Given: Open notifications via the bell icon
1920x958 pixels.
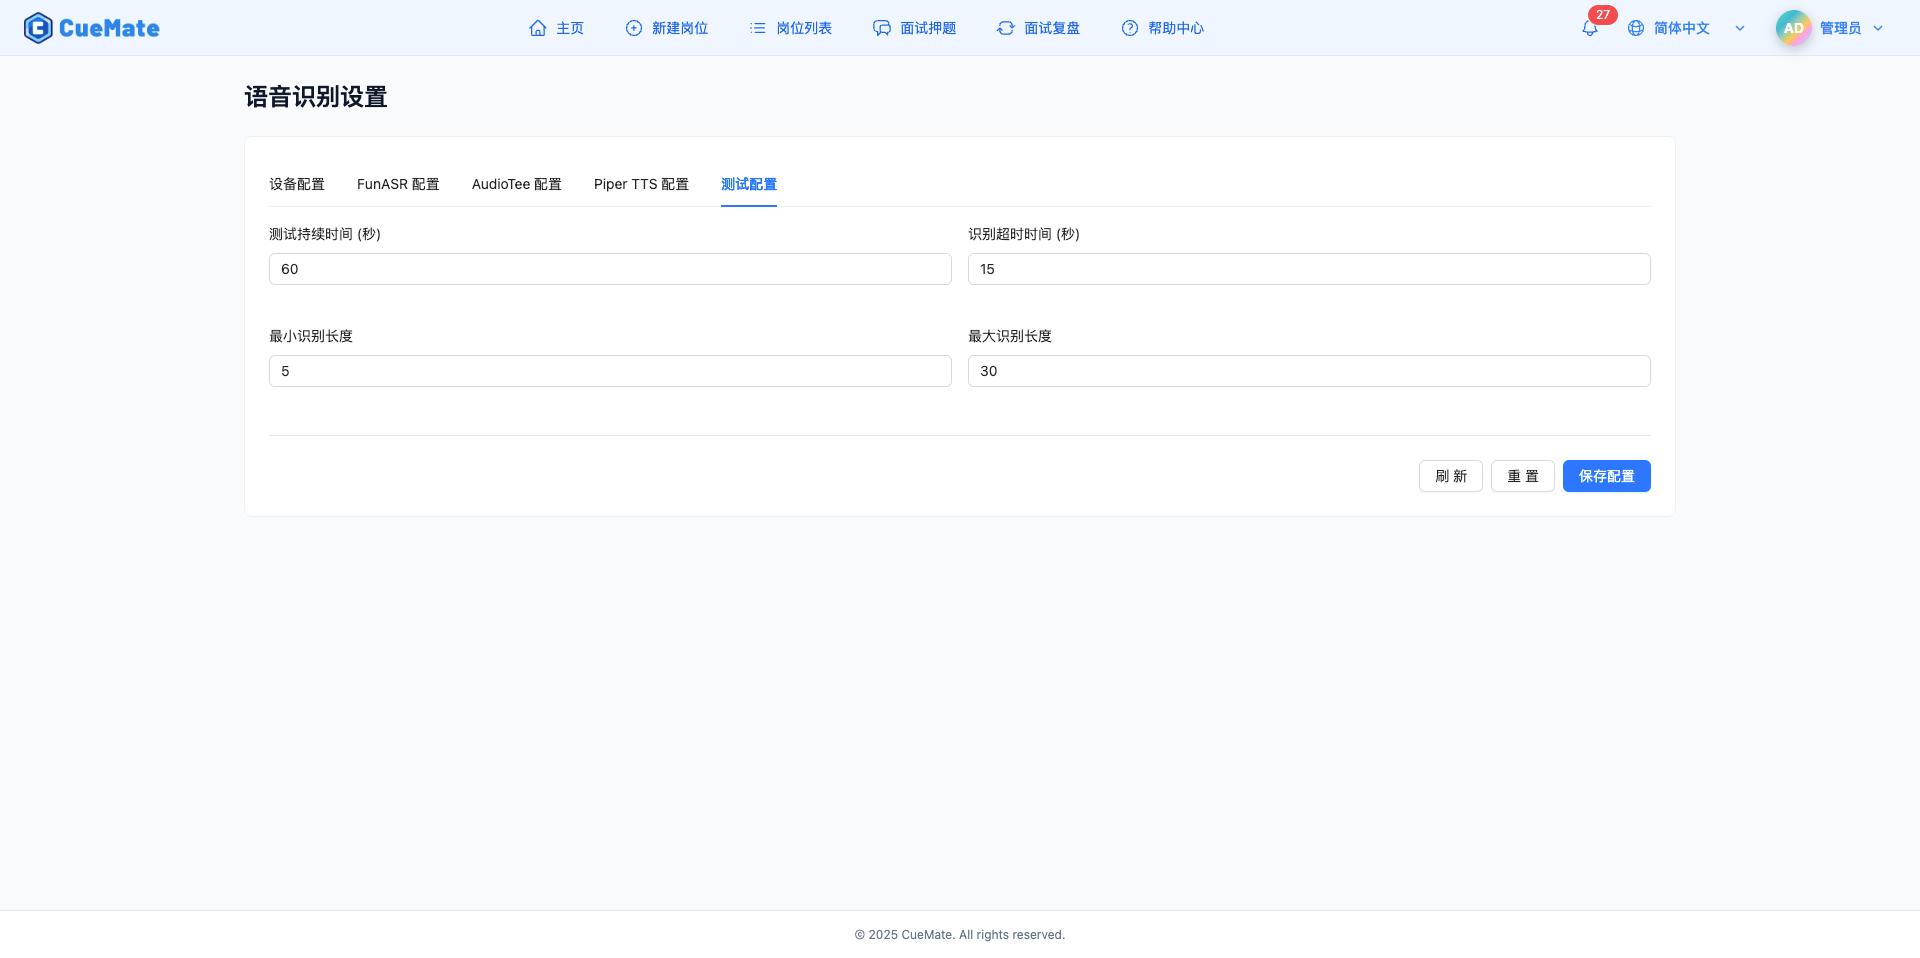Looking at the screenshot, I should [x=1589, y=28].
